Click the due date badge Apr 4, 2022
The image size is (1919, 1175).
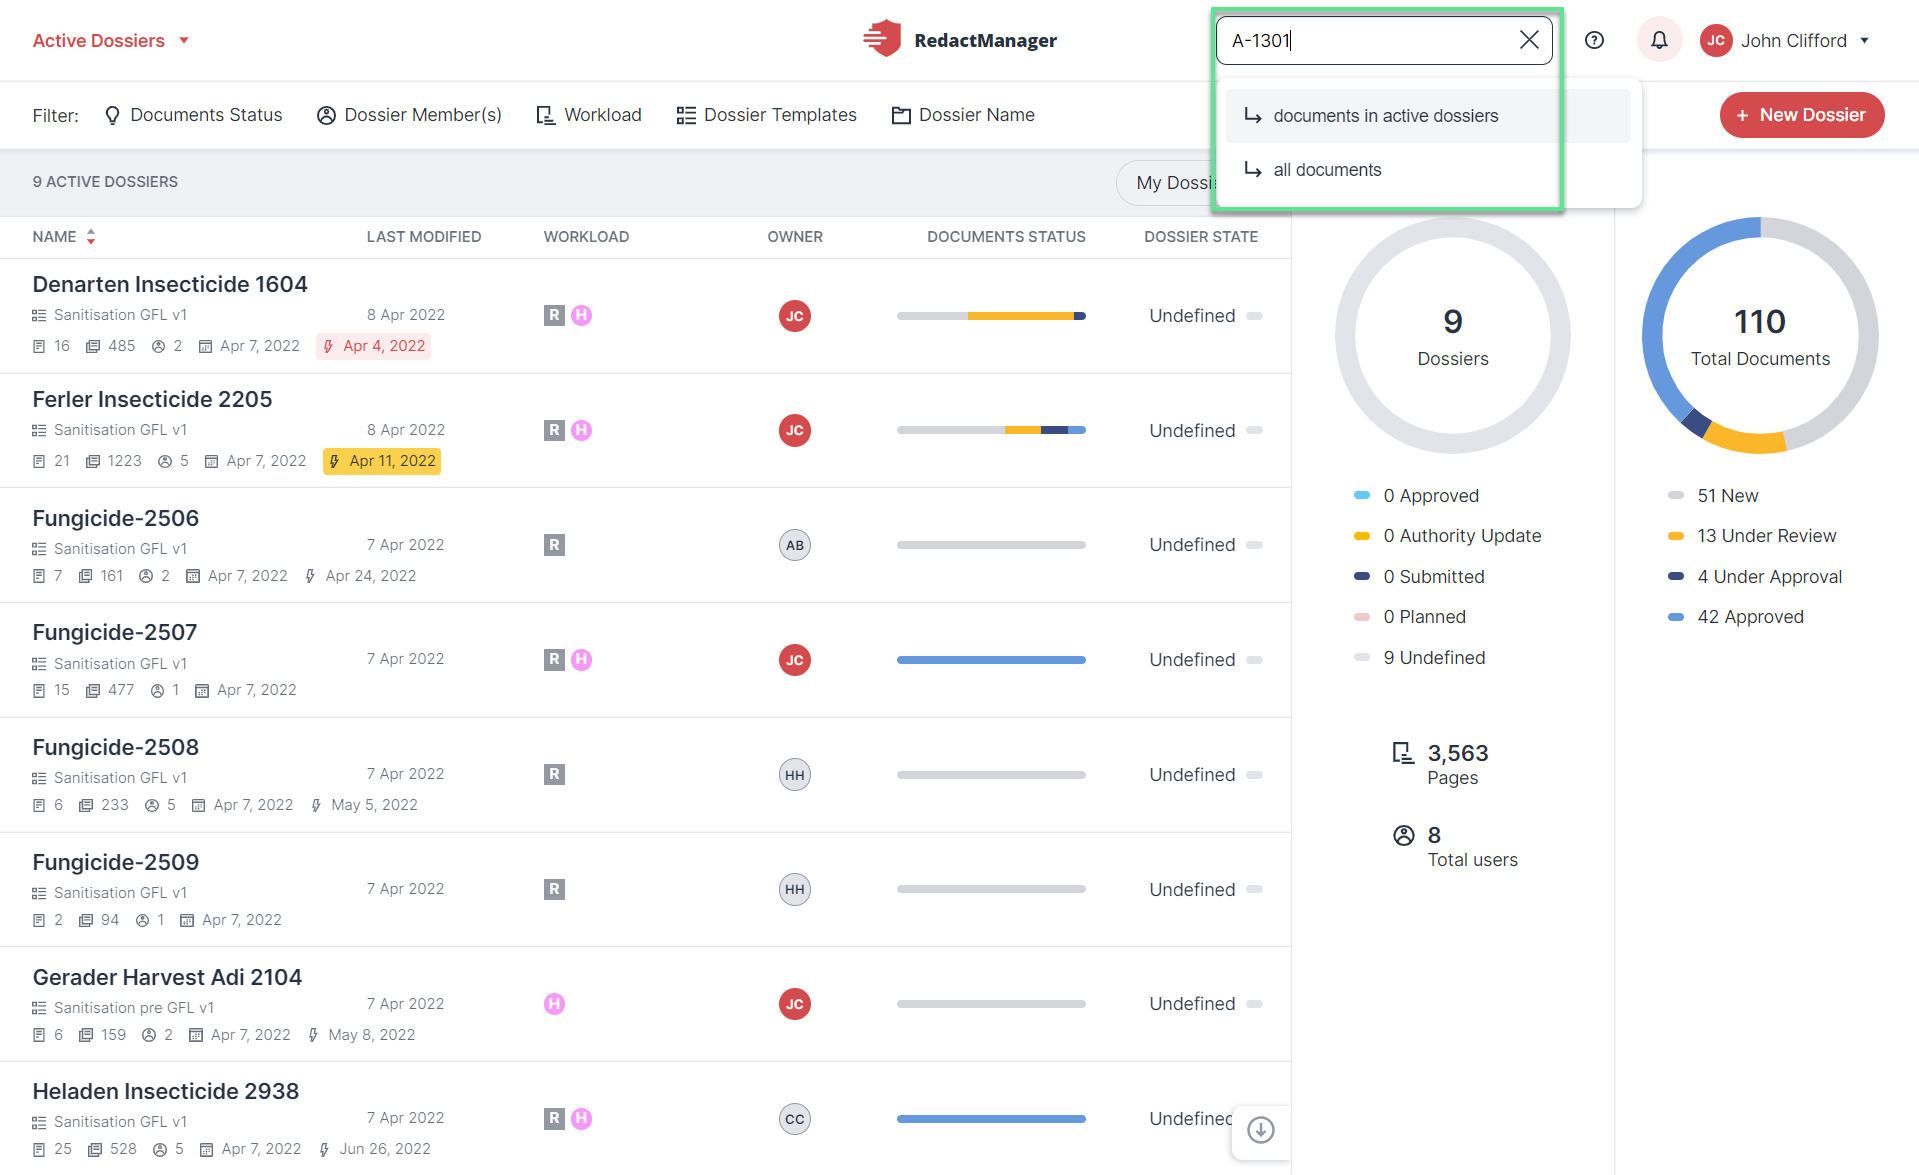click(x=374, y=346)
